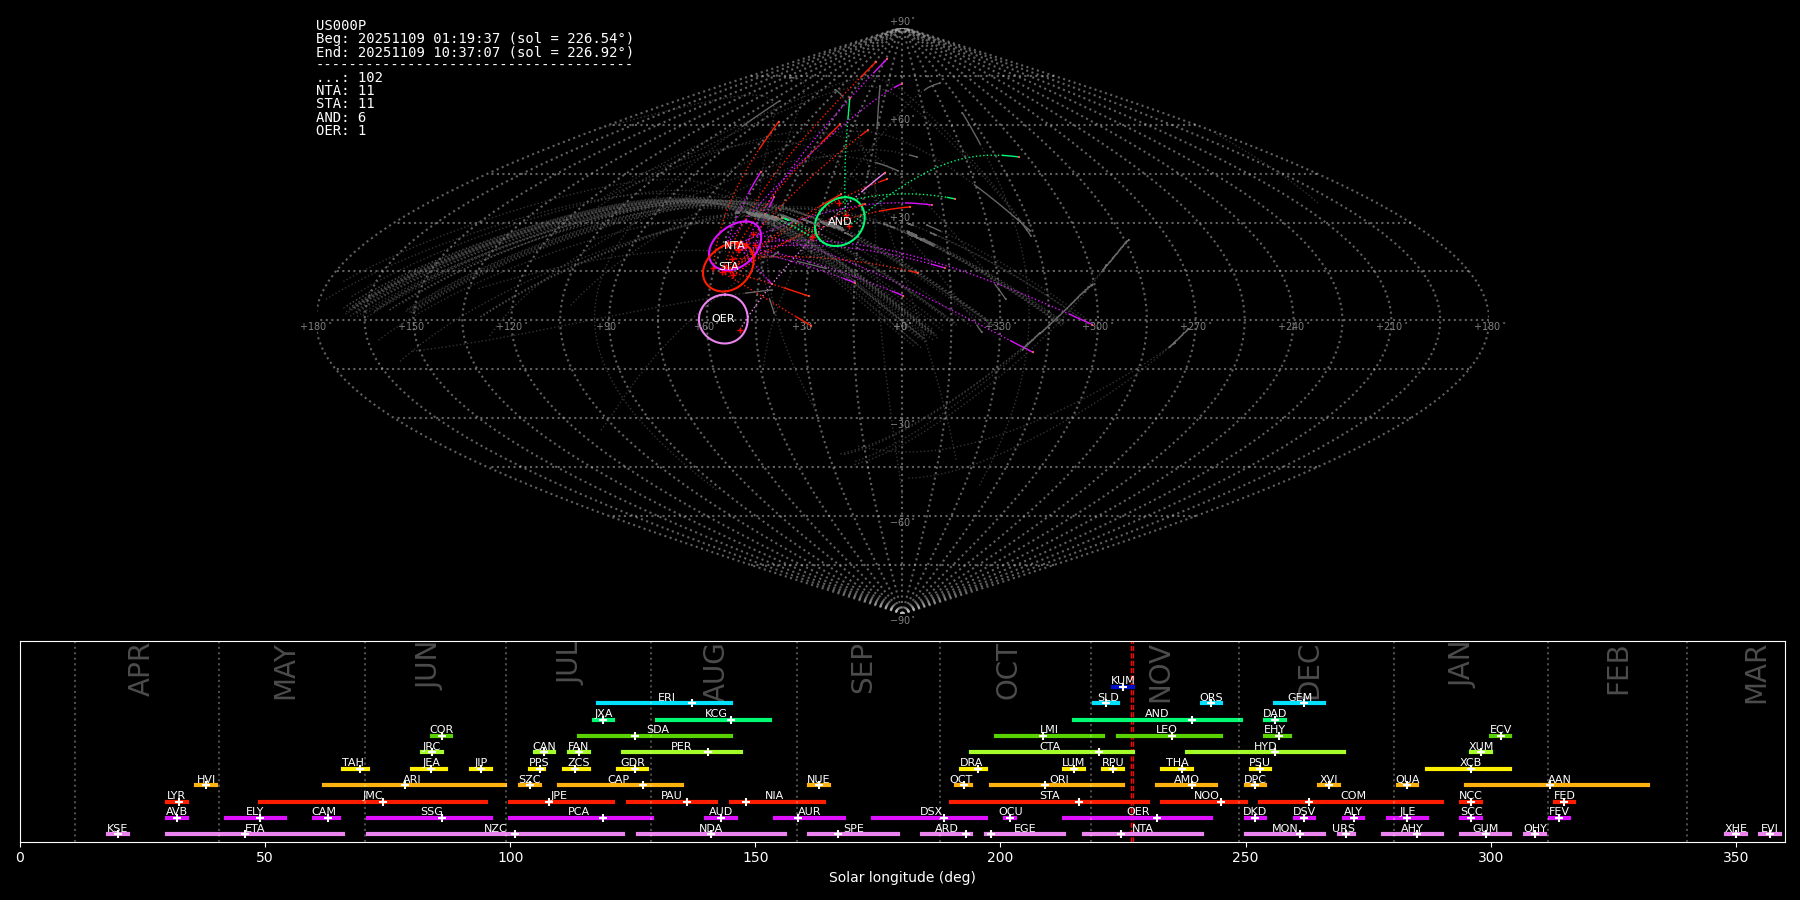Click the pink SPE shower bar
The width and height of the screenshot is (1800, 900).
[x=853, y=834]
